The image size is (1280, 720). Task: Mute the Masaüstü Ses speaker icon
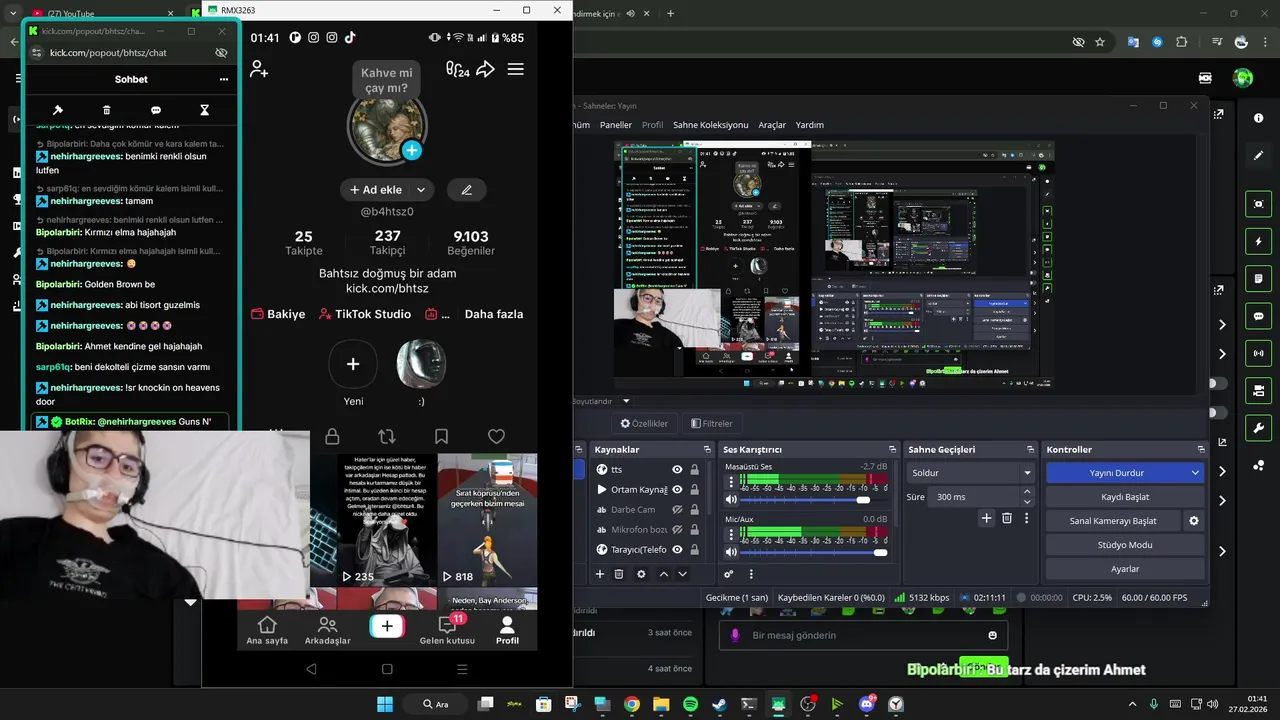tap(731, 499)
